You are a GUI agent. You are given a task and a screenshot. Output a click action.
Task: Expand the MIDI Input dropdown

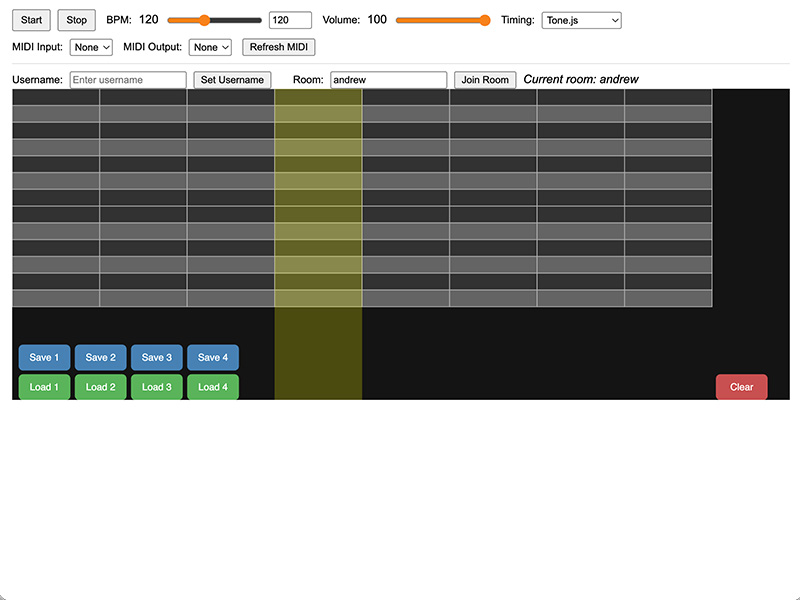[x=91, y=47]
